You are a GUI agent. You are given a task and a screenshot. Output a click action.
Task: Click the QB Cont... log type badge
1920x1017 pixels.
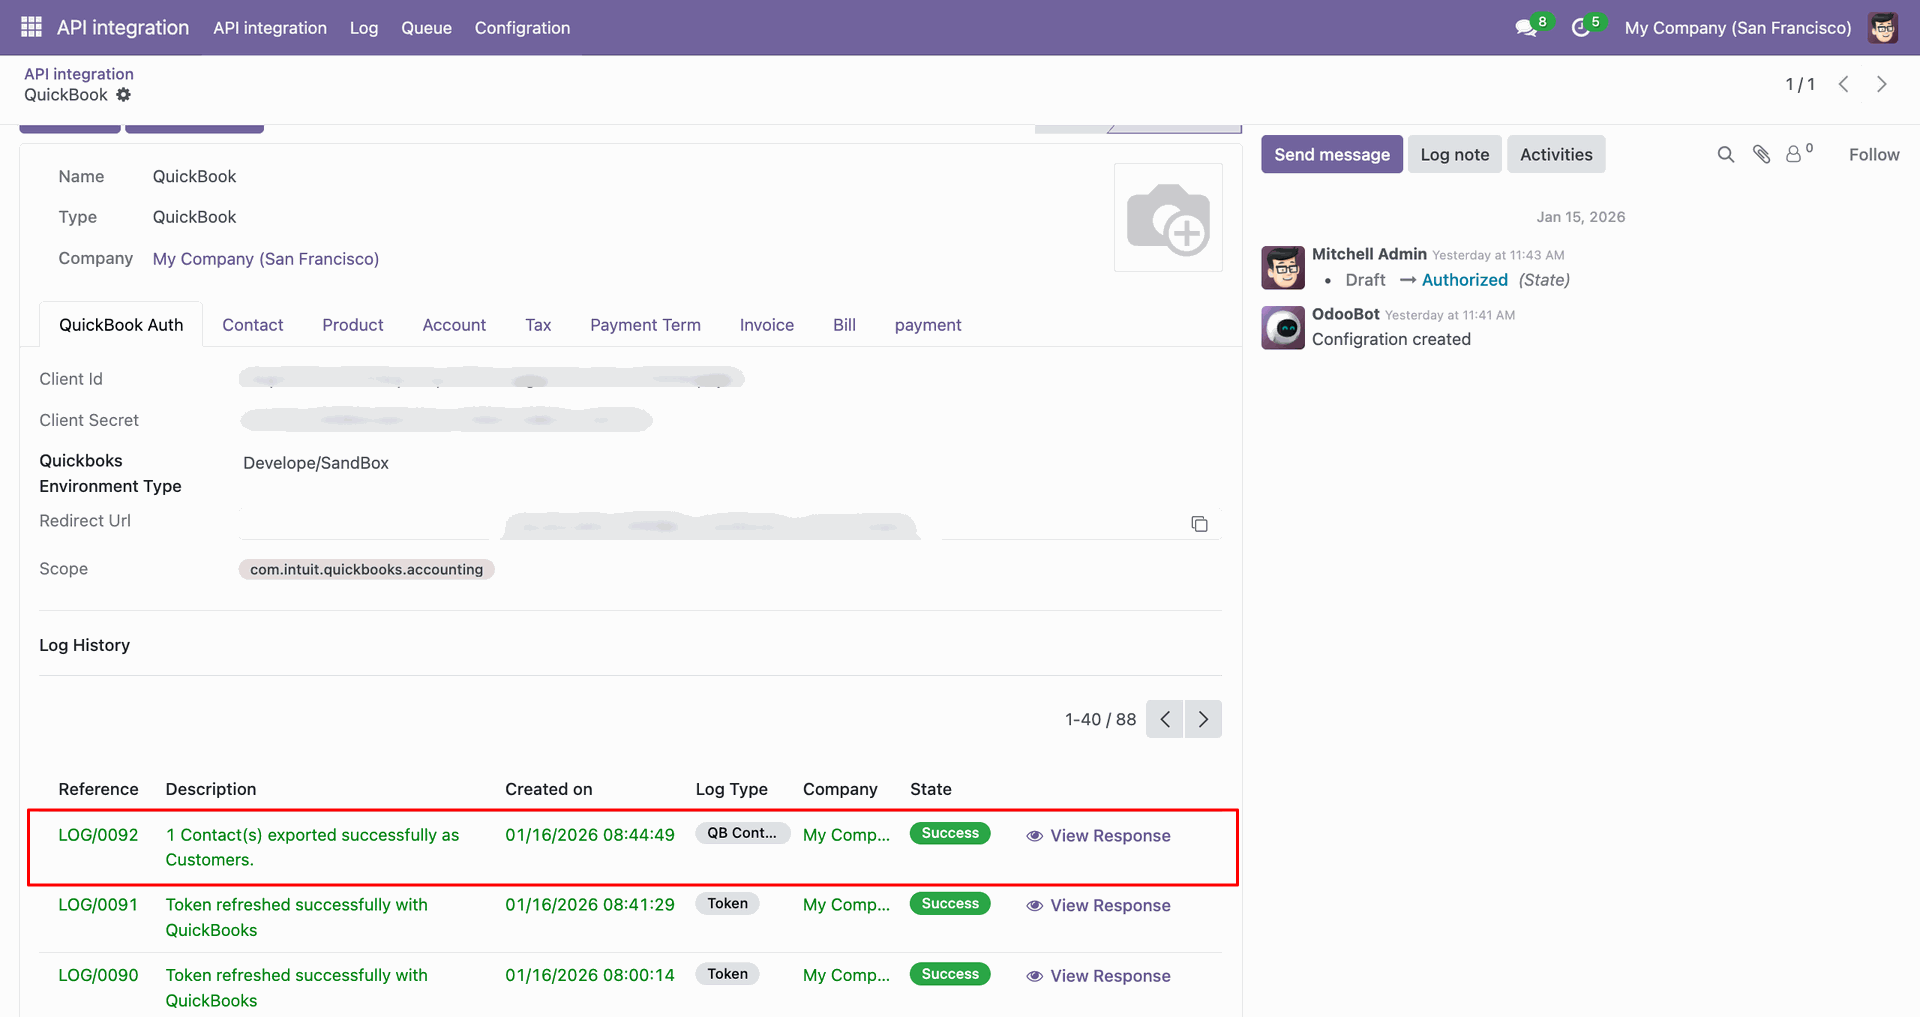(x=742, y=833)
